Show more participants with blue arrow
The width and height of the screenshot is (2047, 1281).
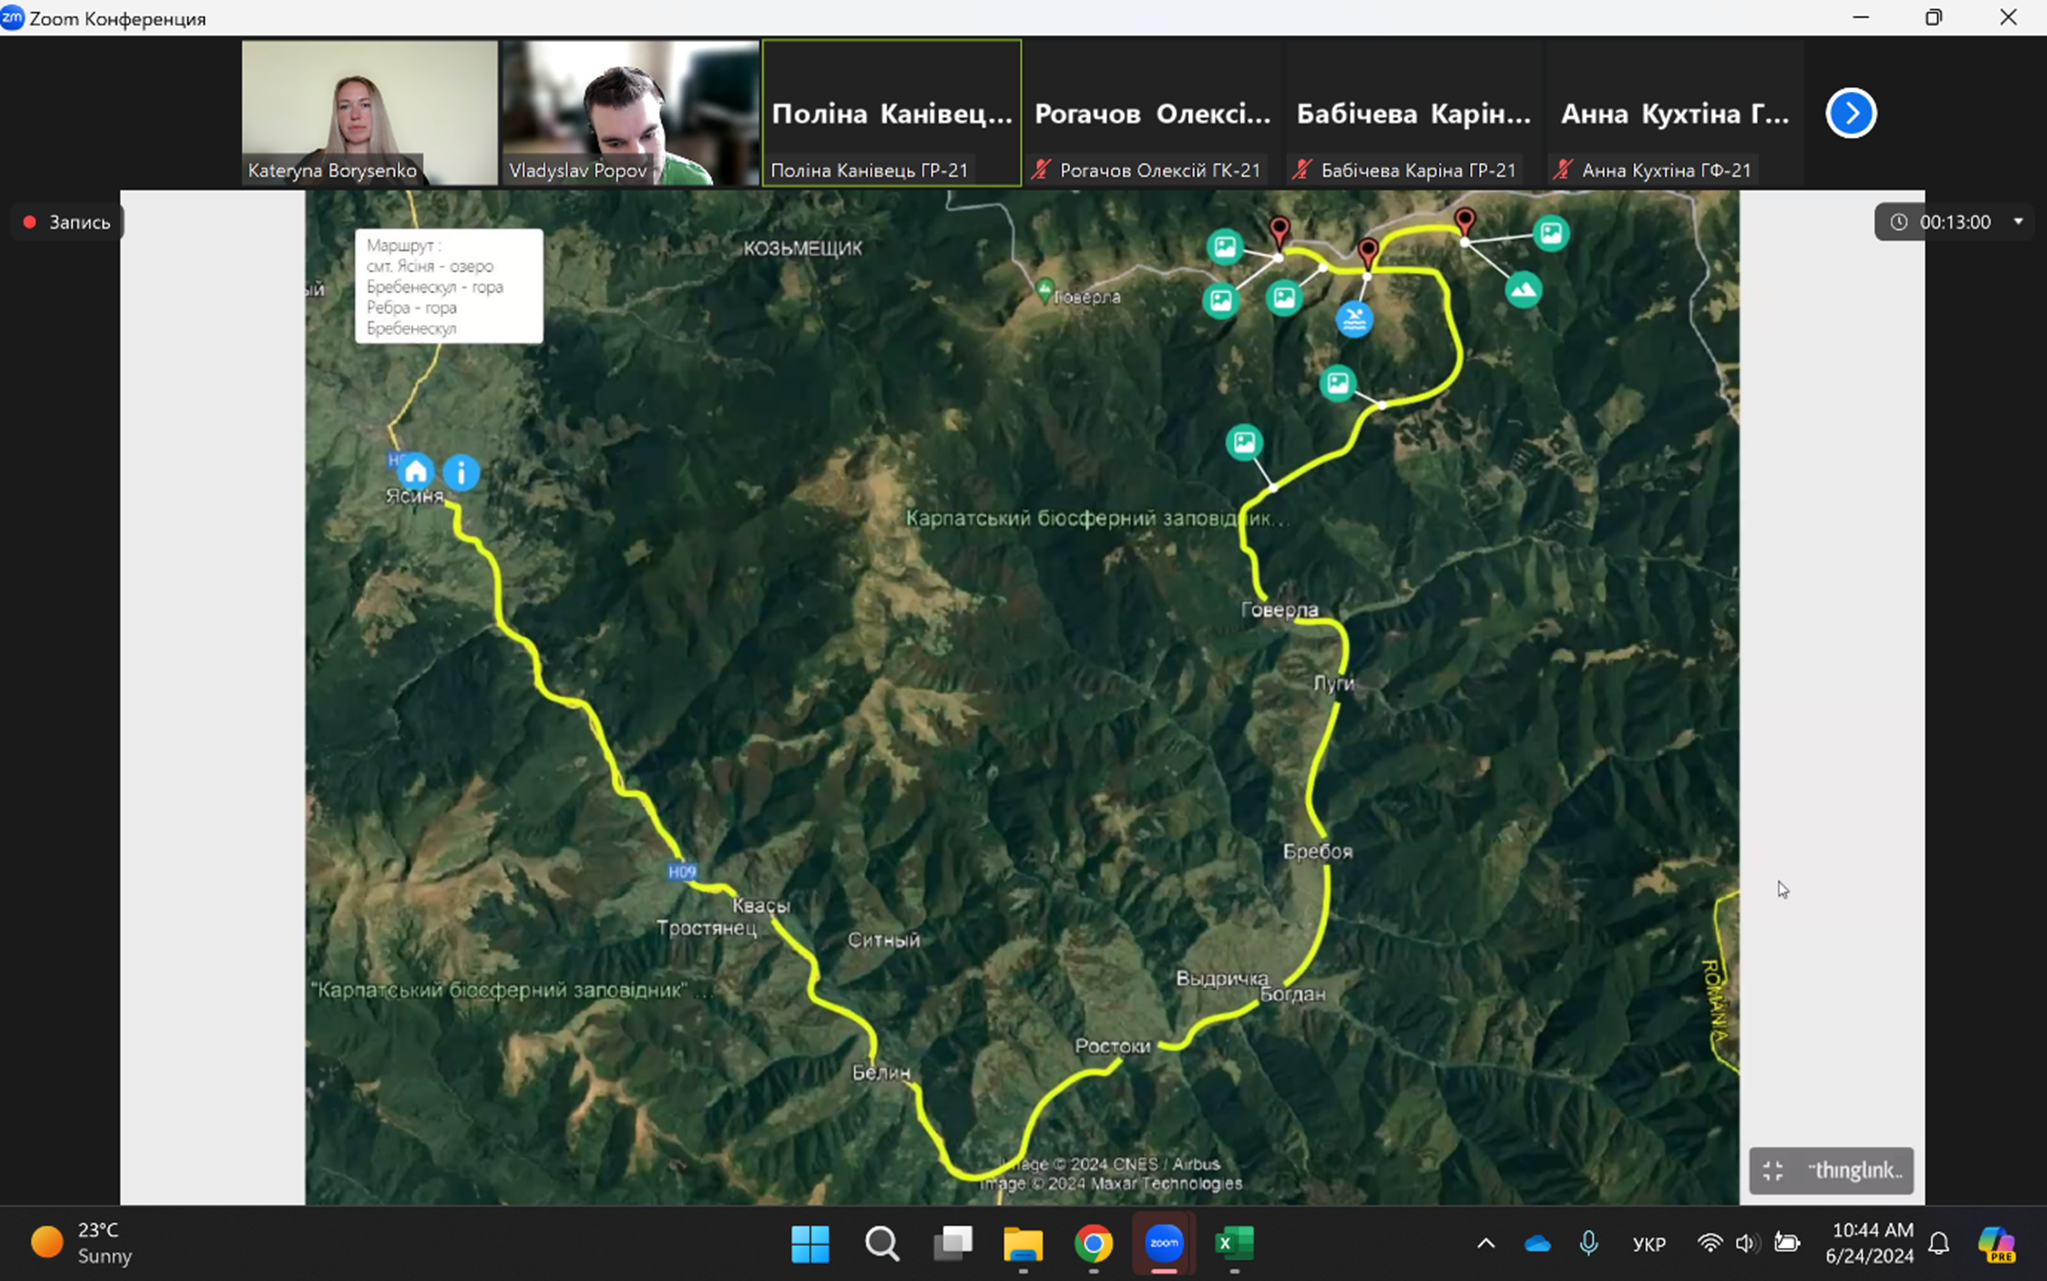1850,113
